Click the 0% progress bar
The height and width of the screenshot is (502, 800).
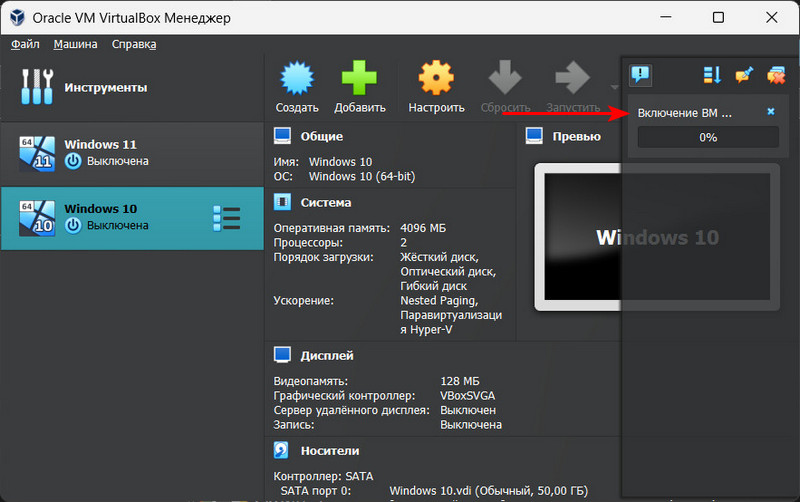pyautogui.click(x=708, y=137)
